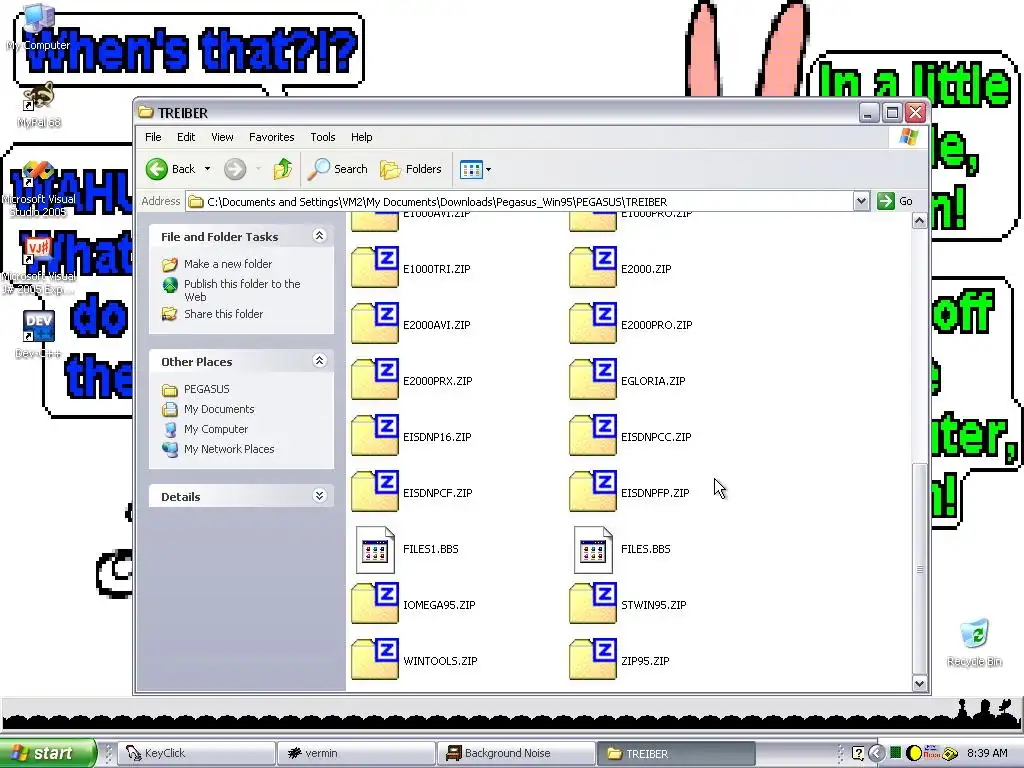
Task: Switch to Background Noise taskbar button
Action: (x=516, y=753)
